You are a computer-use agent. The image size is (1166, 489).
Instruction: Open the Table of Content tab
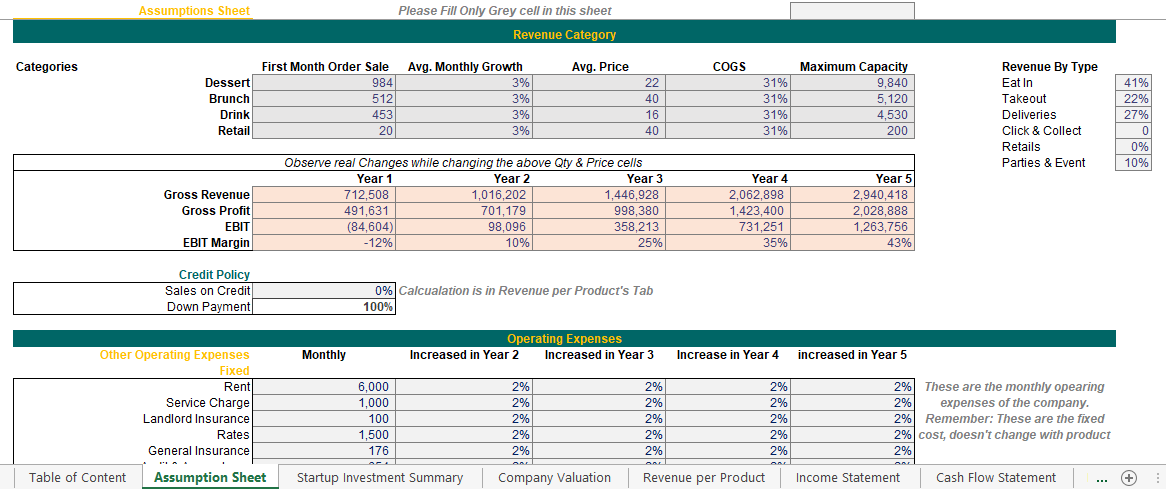click(x=78, y=477)
